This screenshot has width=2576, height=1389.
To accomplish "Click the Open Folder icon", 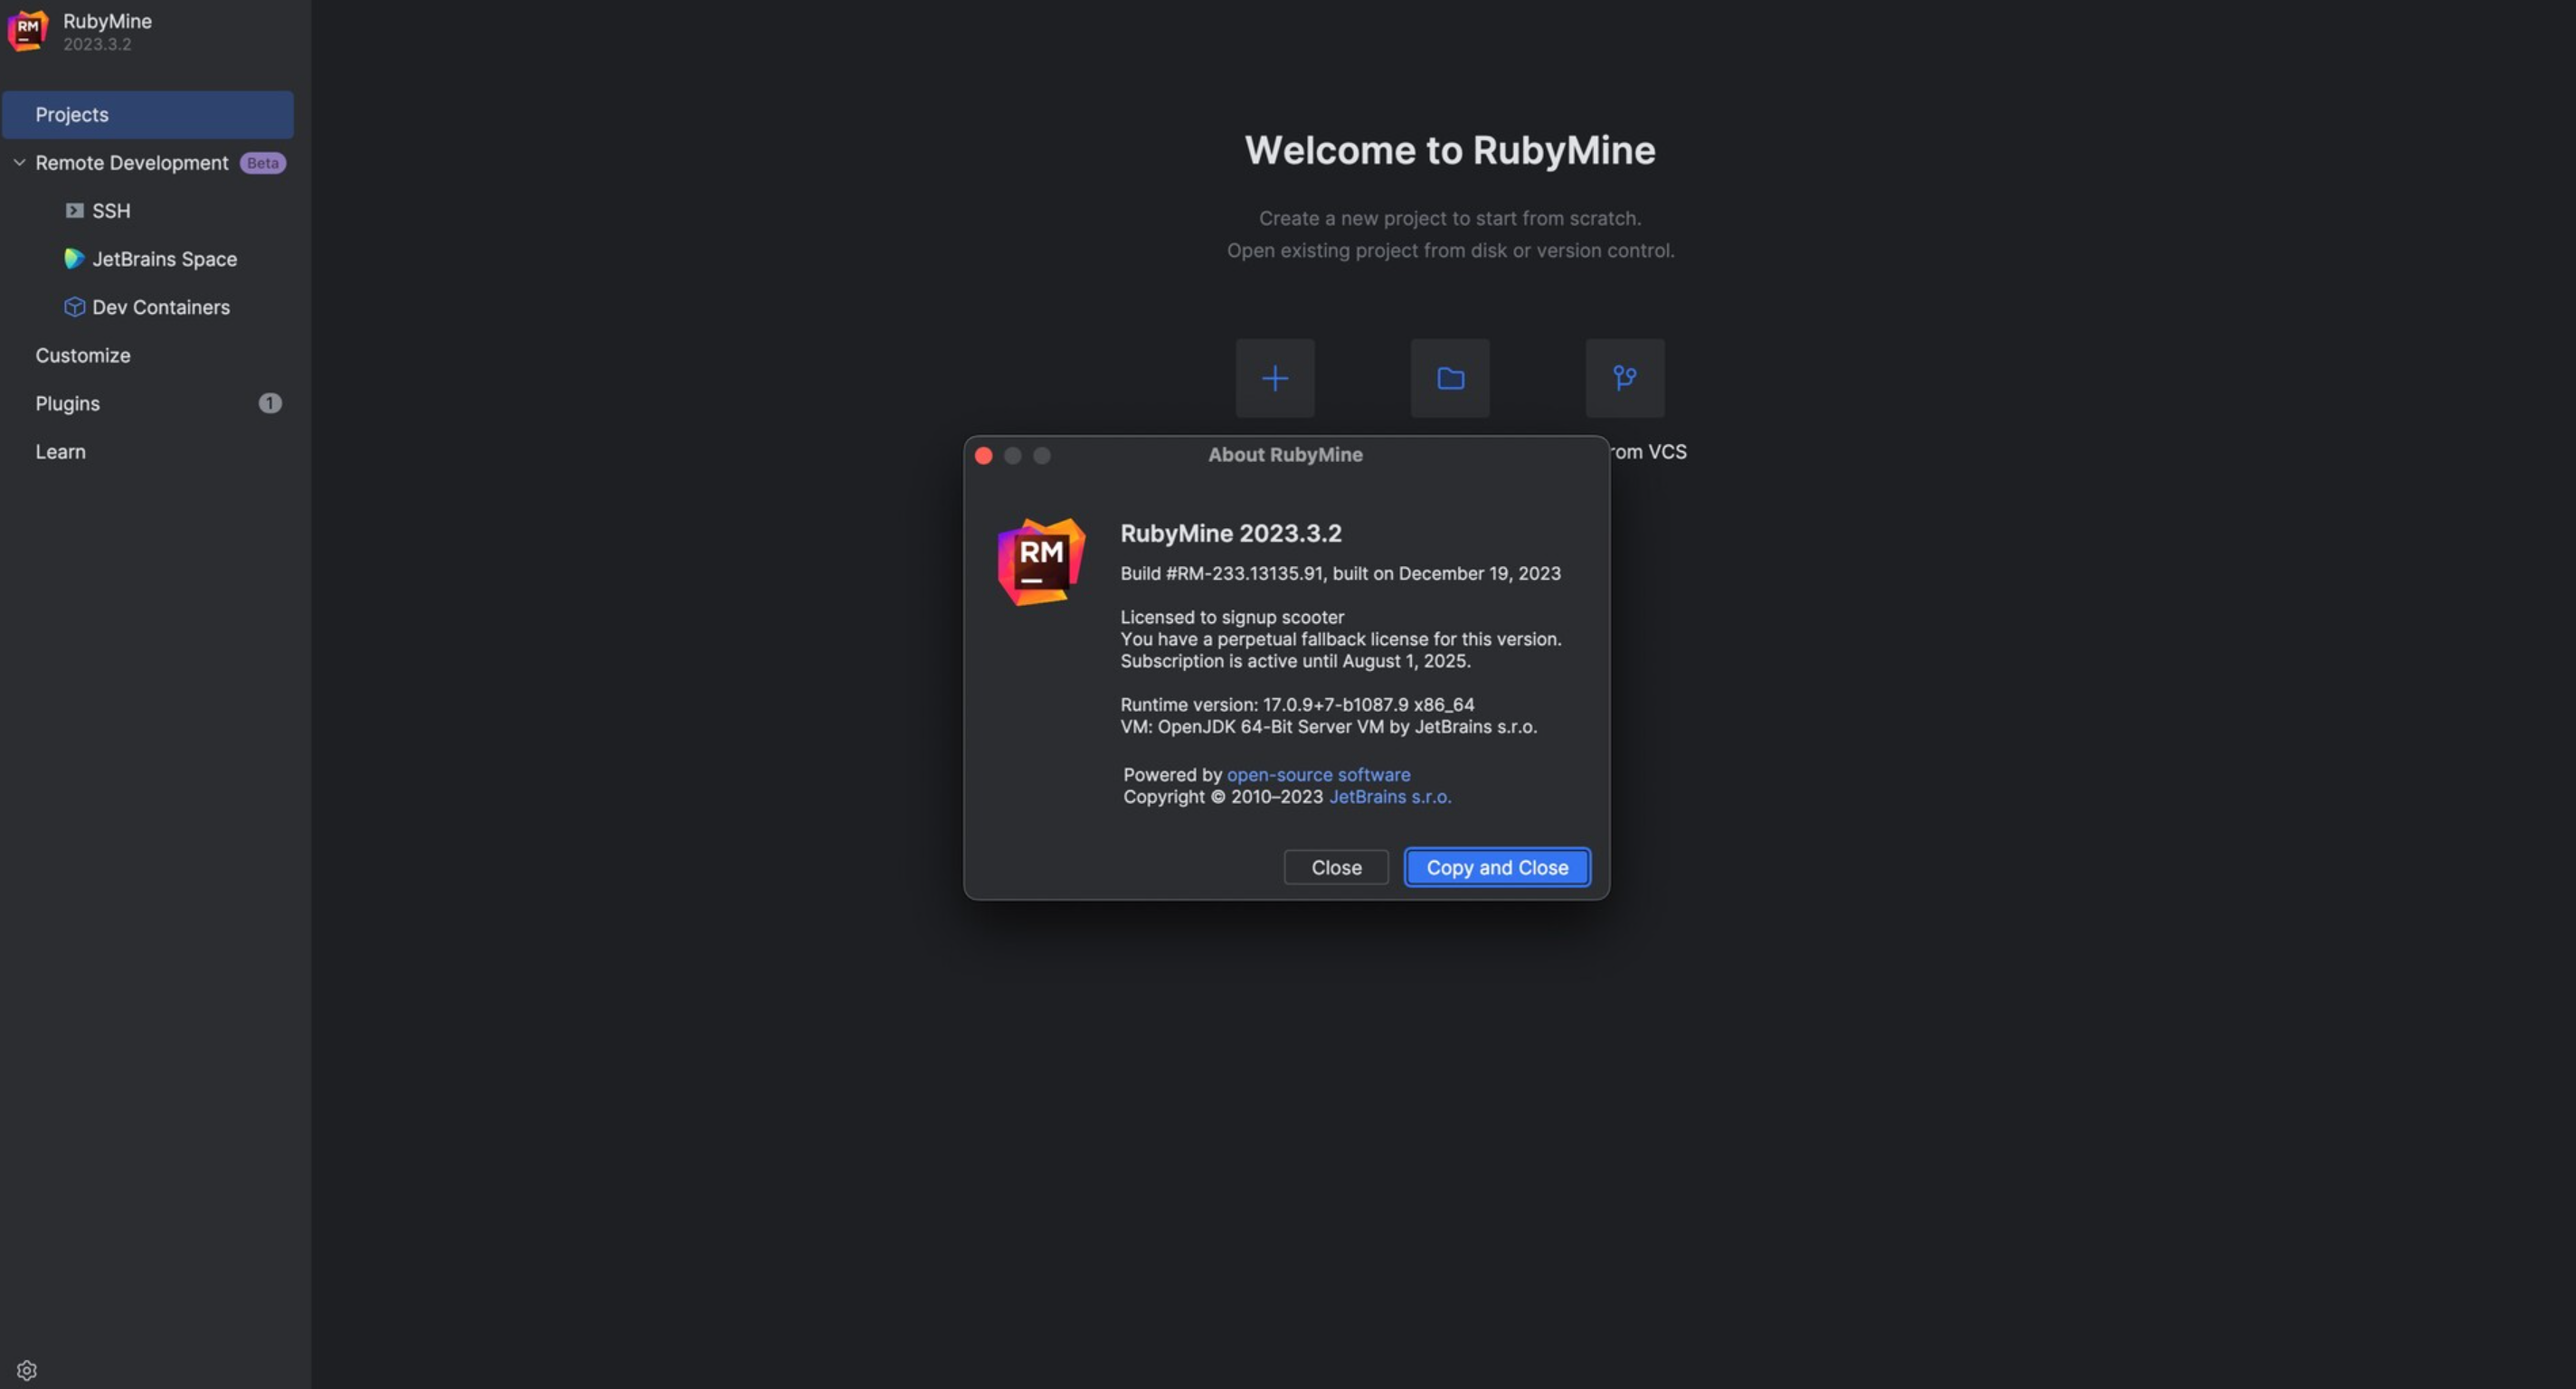I will 1449,378.
